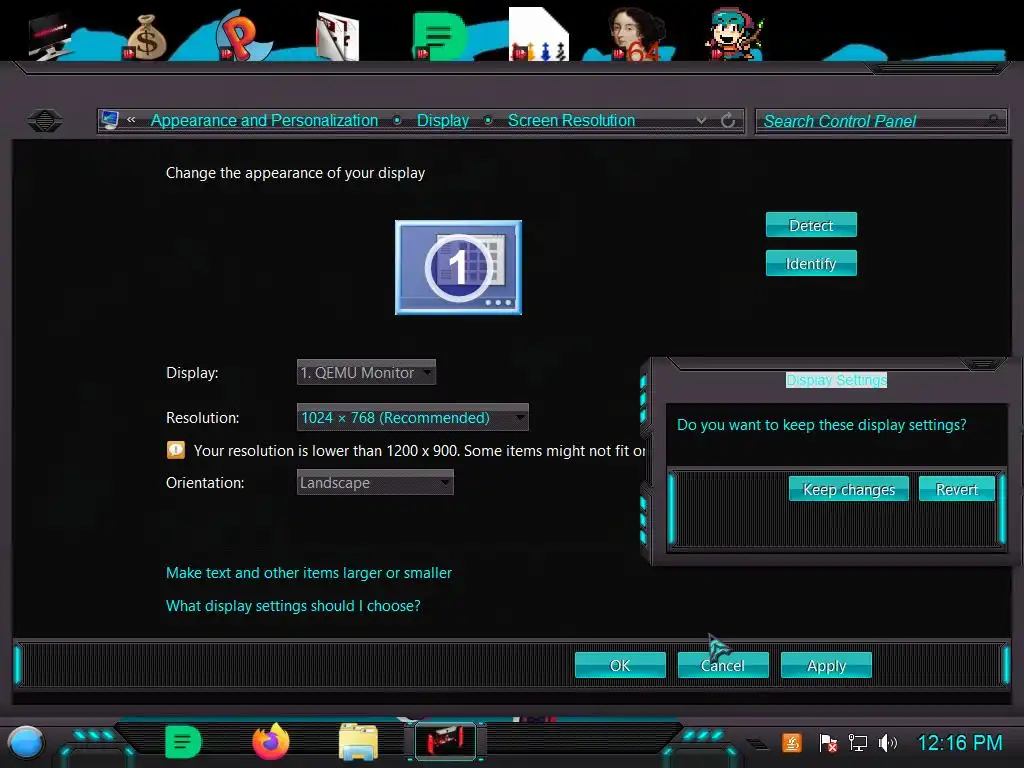Click the 12:16 PM taskbar clock
This screenshot has width=1024, height=768.
pyautogui.click(x=959, y=743)
